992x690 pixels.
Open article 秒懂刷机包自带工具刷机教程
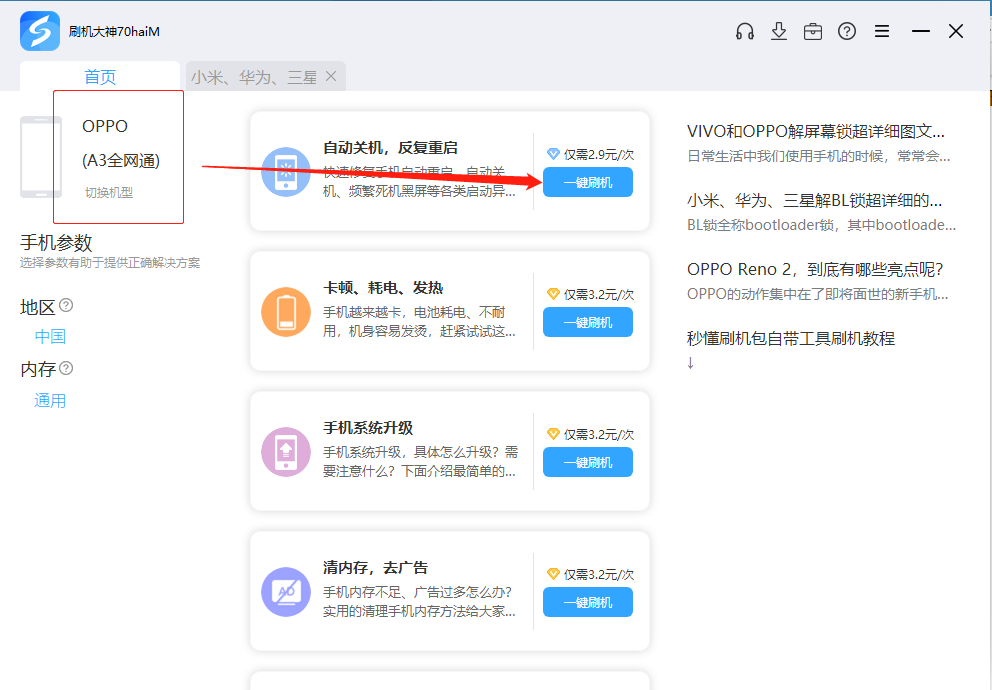point(791,338)
